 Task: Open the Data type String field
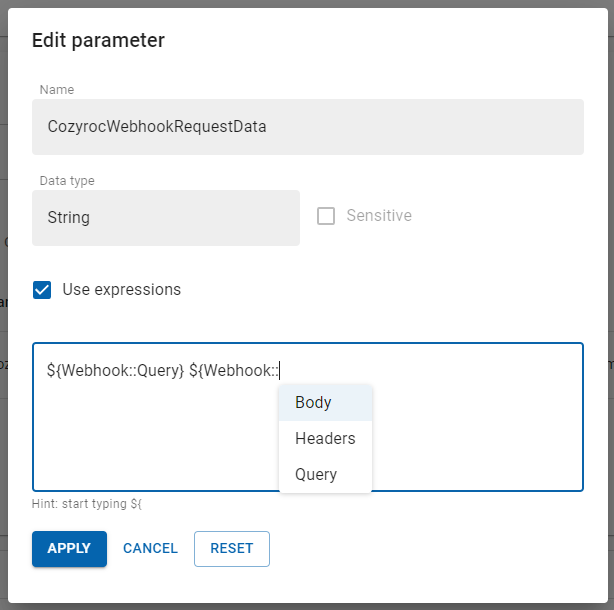[x=165, y=218]
